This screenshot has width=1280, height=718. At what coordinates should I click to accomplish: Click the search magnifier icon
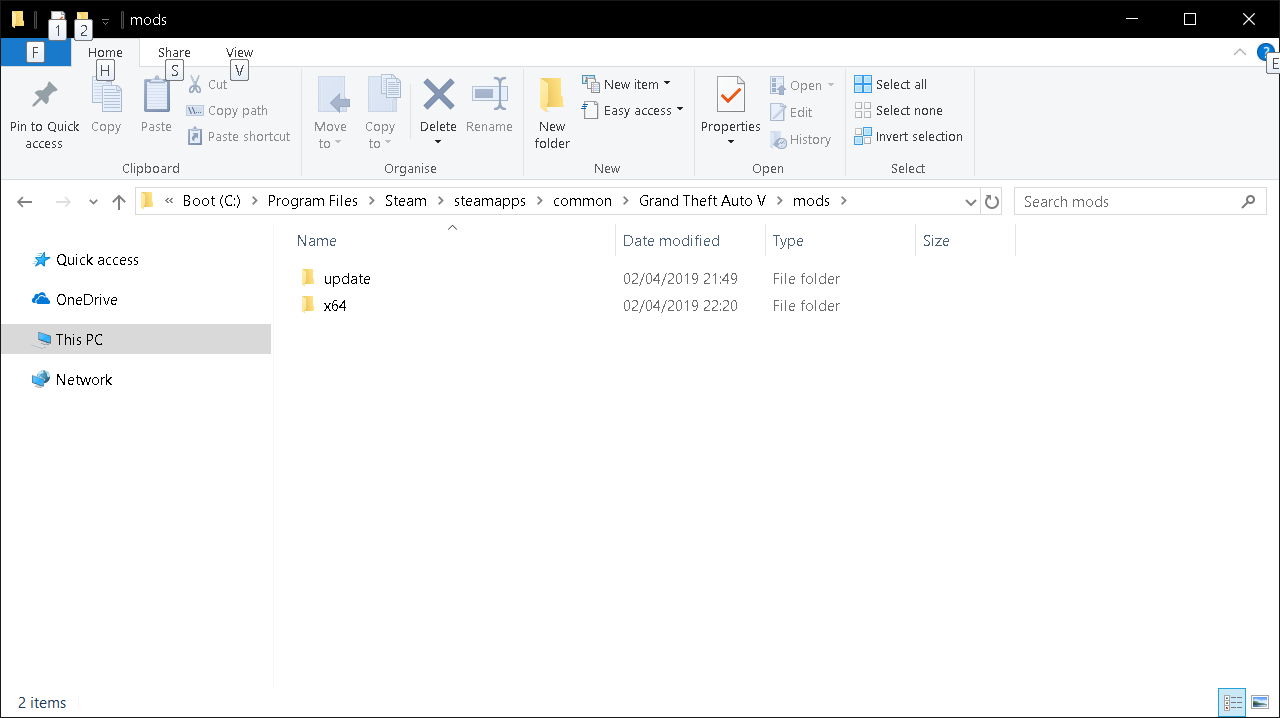(1248, 202)
